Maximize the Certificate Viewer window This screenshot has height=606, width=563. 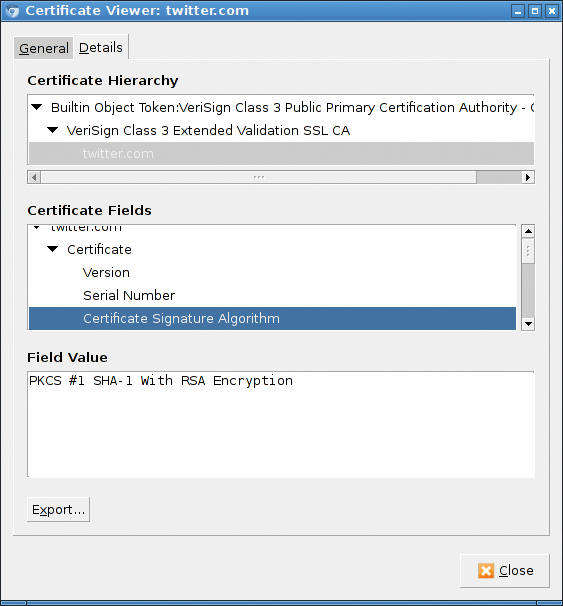[535, 11]
